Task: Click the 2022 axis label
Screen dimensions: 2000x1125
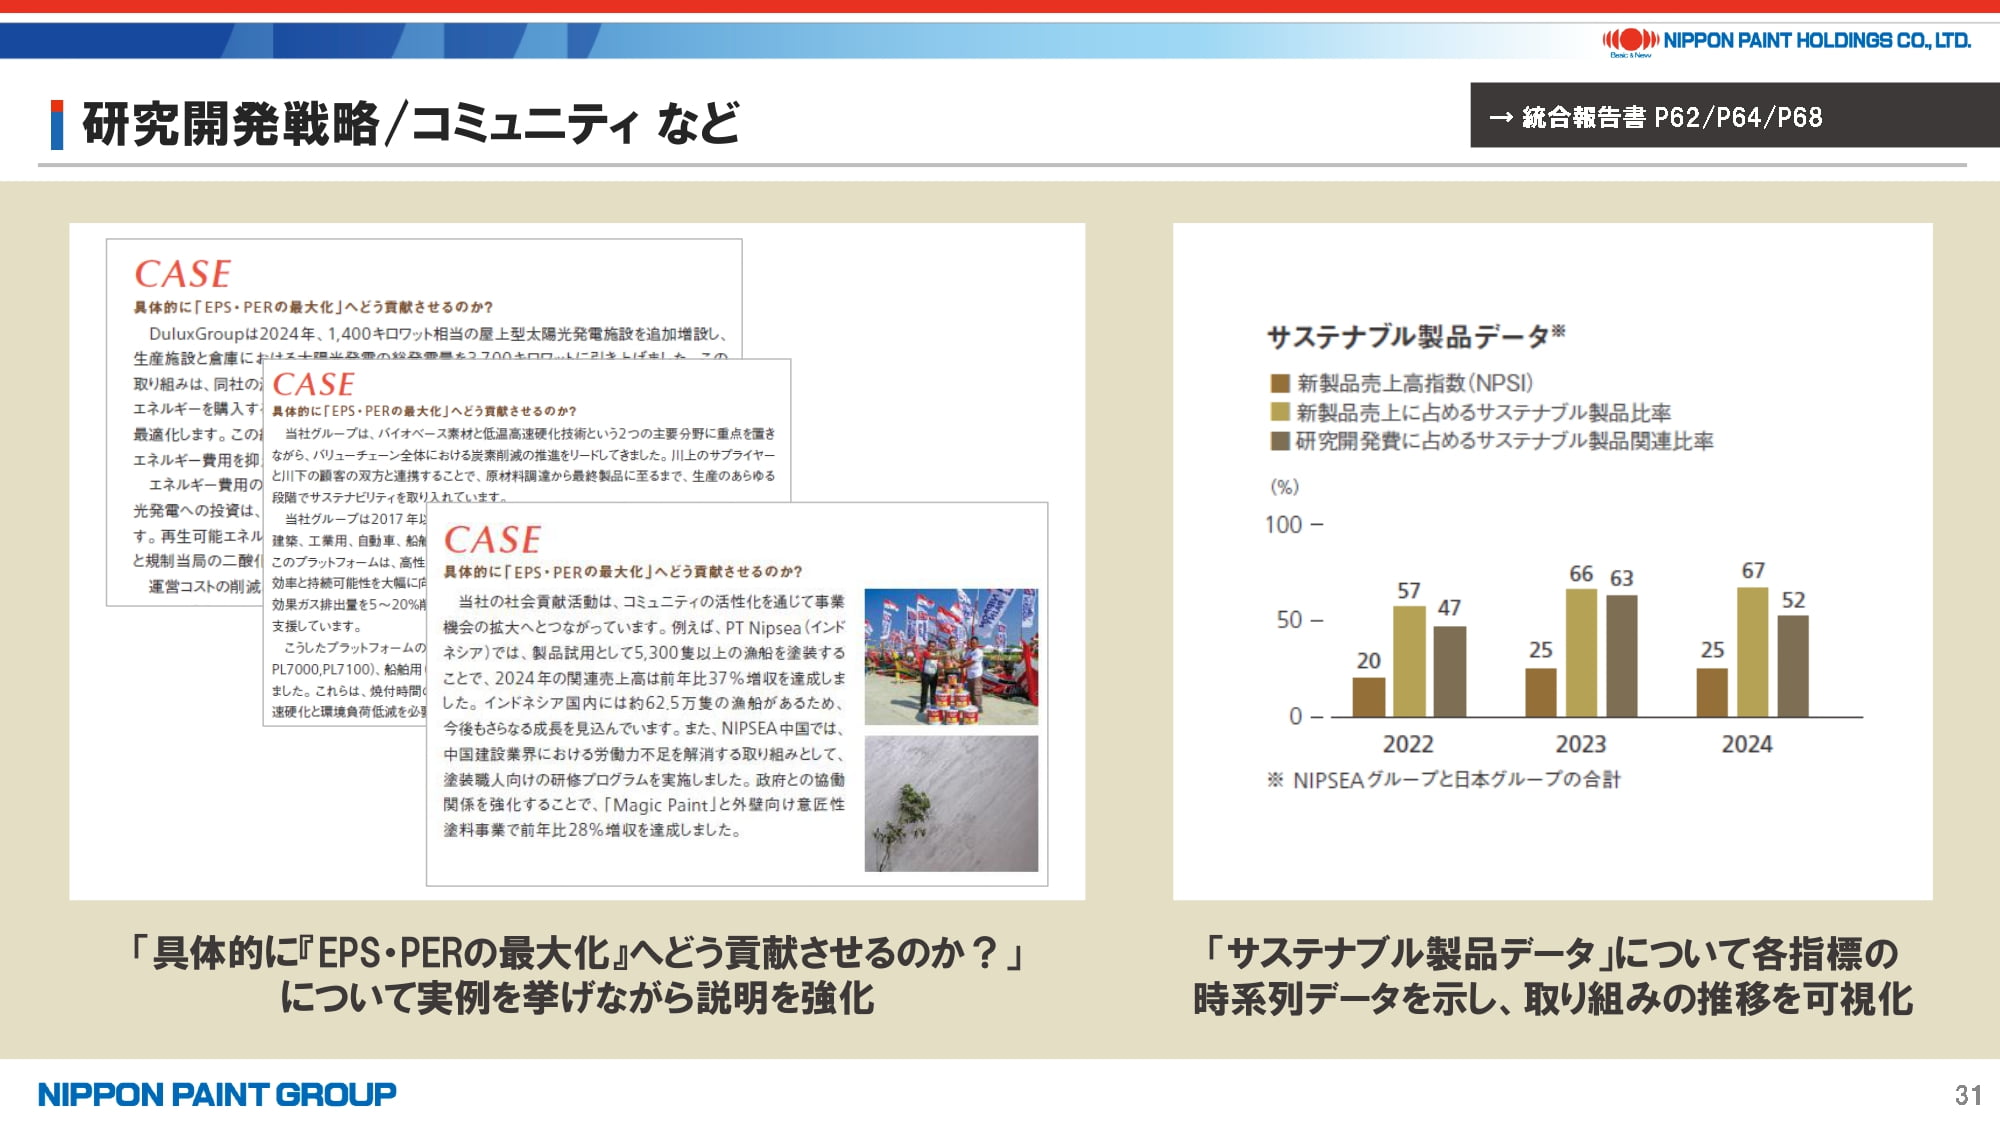Action: [1408, 744]
